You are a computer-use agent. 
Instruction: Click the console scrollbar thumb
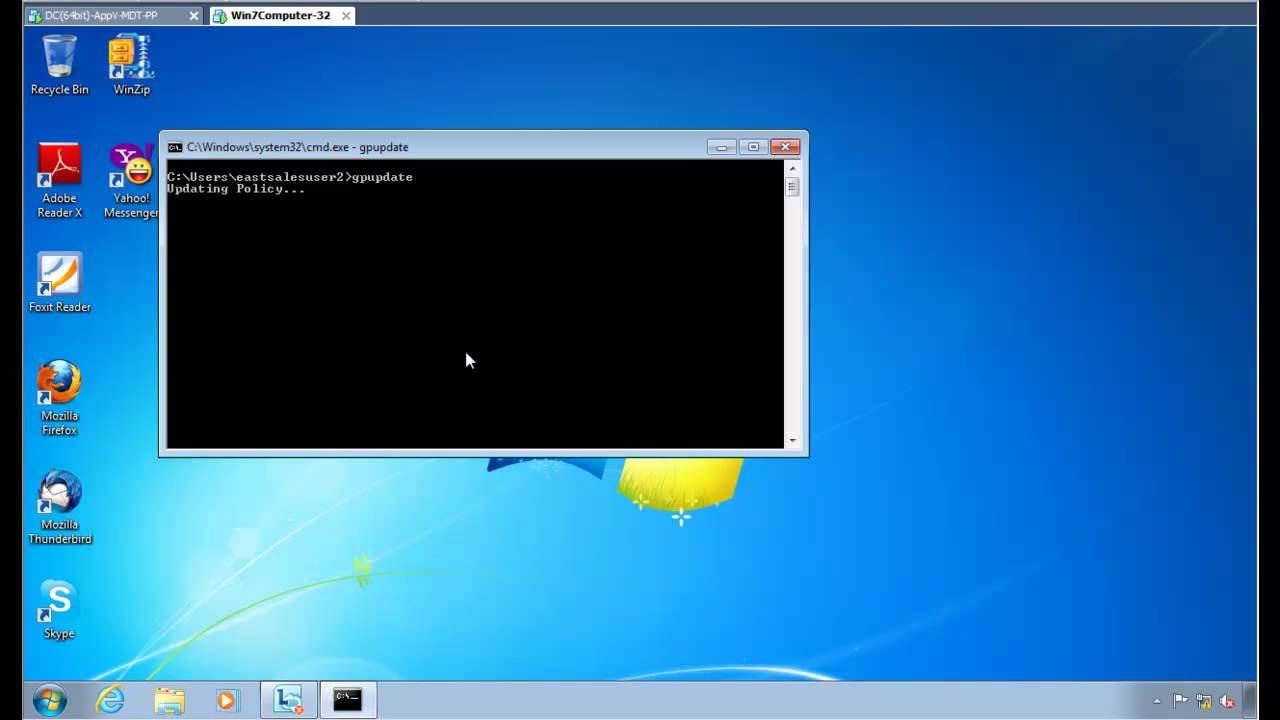[x=792, y=187]
